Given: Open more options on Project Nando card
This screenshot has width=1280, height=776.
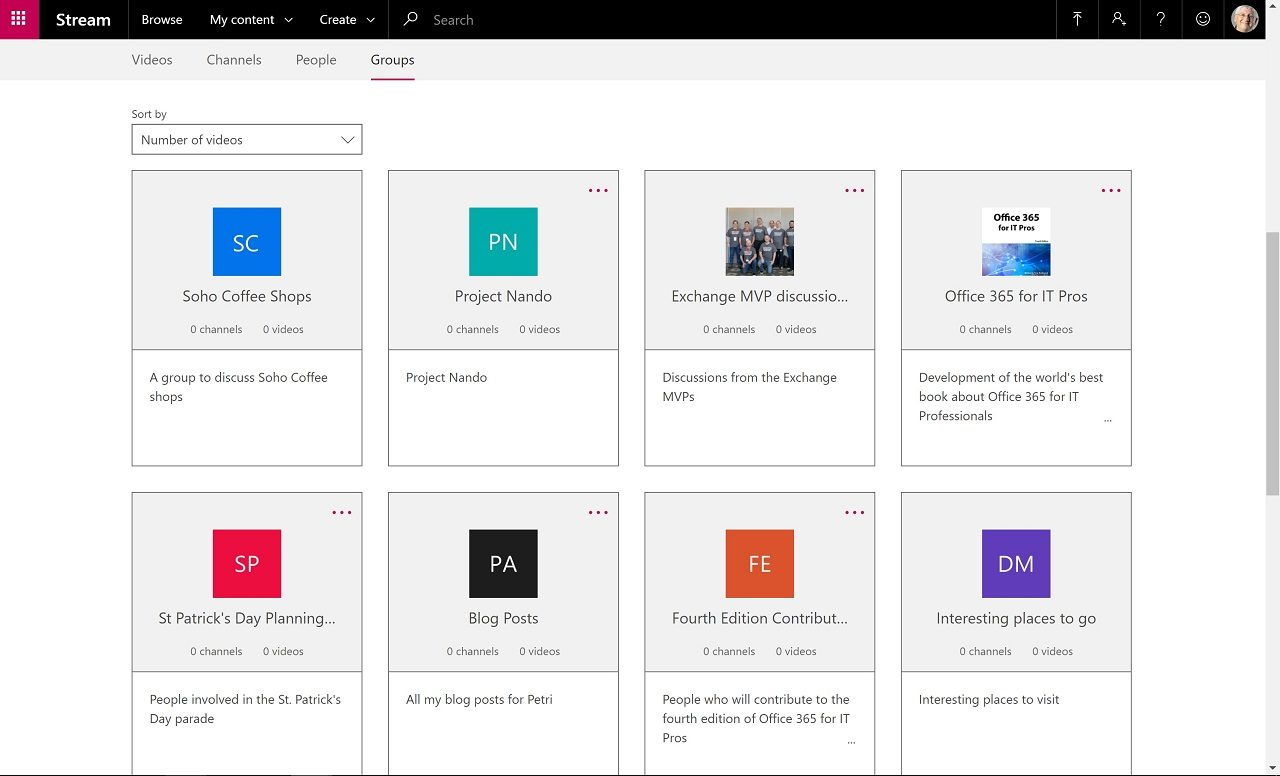Looking at the screenshot, I should [598, 190].
